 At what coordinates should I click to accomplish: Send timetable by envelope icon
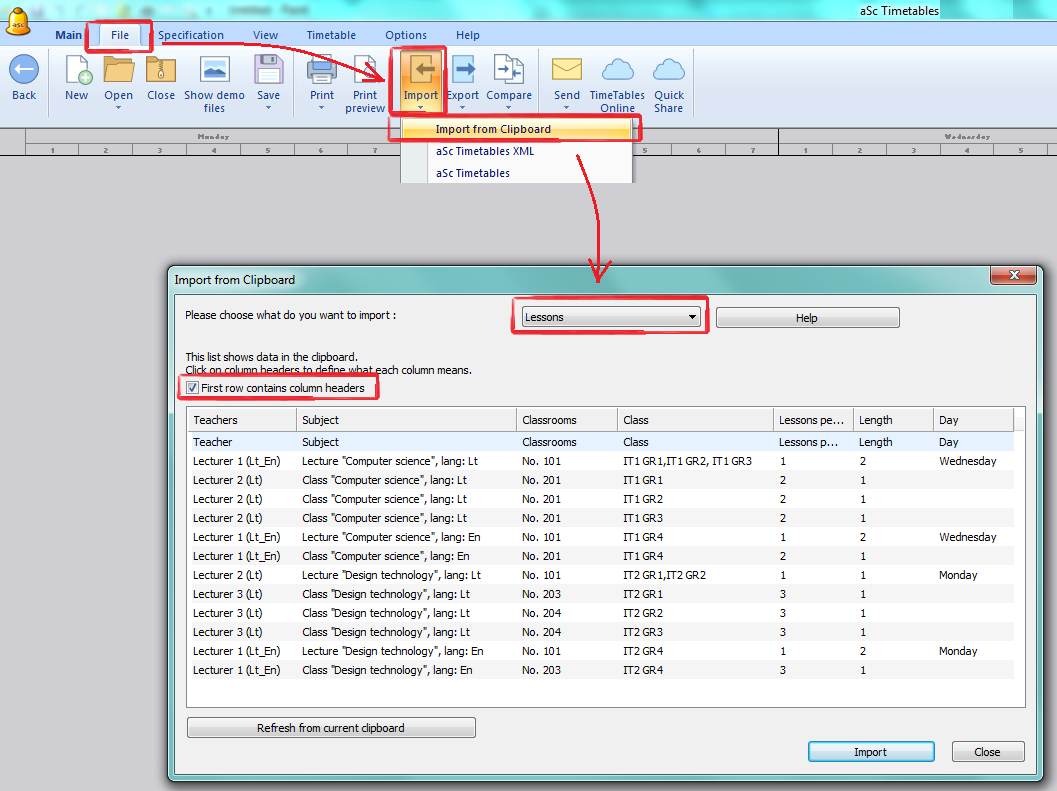[x=566, y=69]
